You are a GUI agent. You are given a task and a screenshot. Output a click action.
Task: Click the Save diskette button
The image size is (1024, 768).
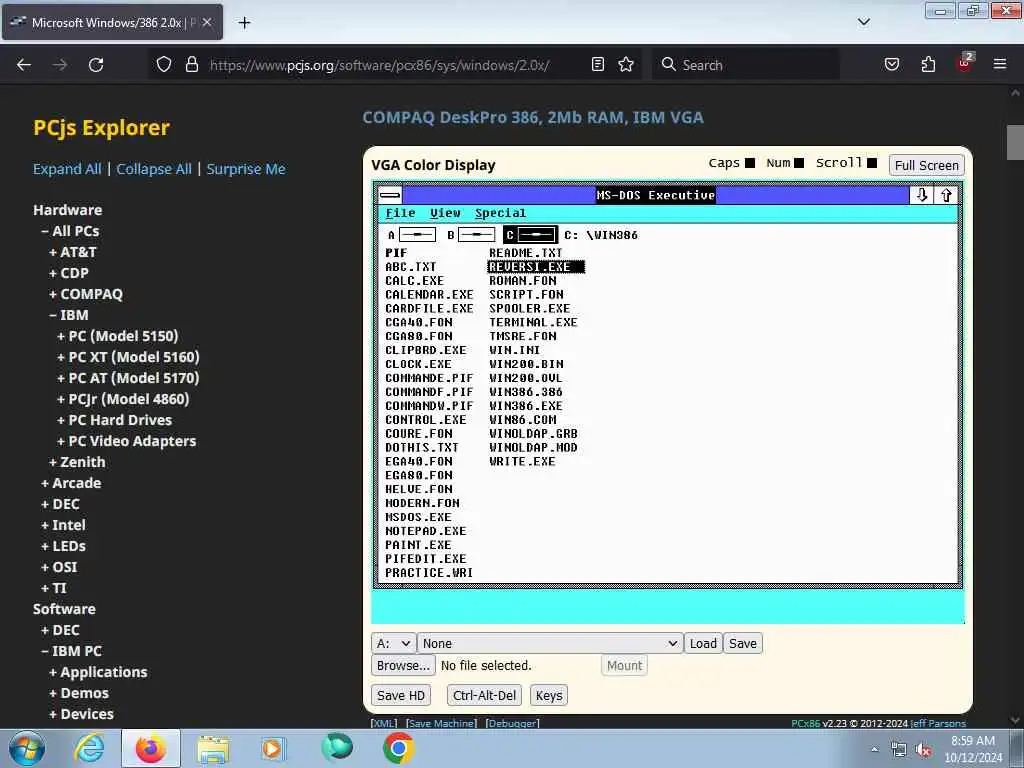[743, 643]
